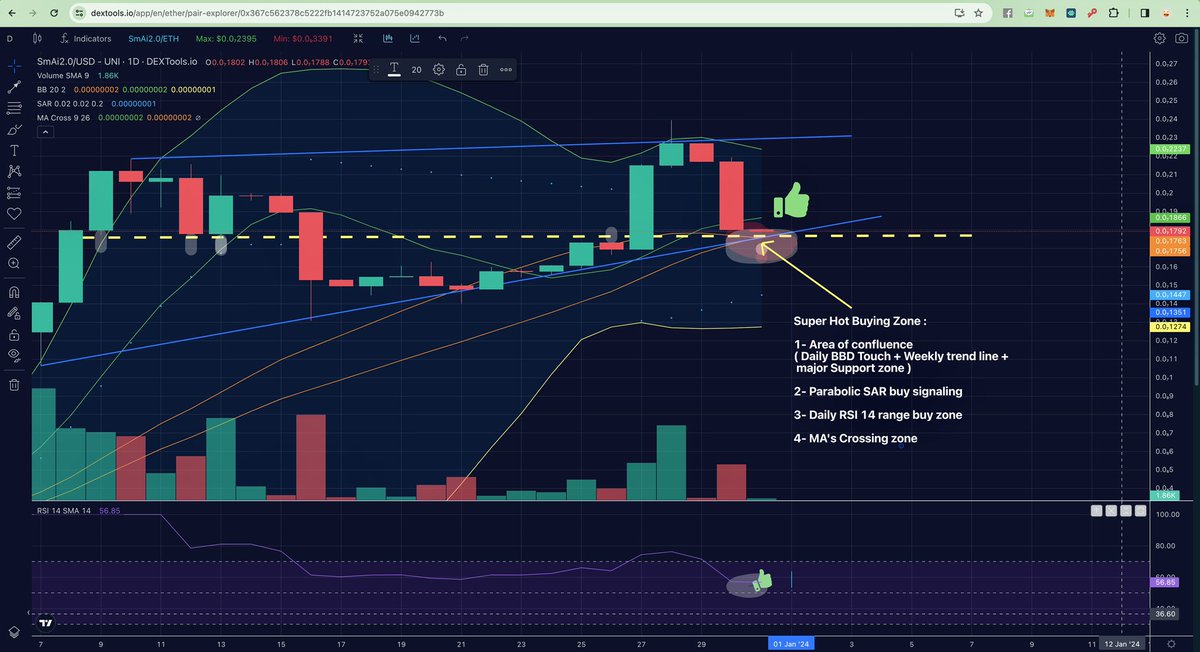The width and height of the screenshot is (1200, 652).
Task: Click the 01 Jan '24 date label
Action: [x=791, y=643]
